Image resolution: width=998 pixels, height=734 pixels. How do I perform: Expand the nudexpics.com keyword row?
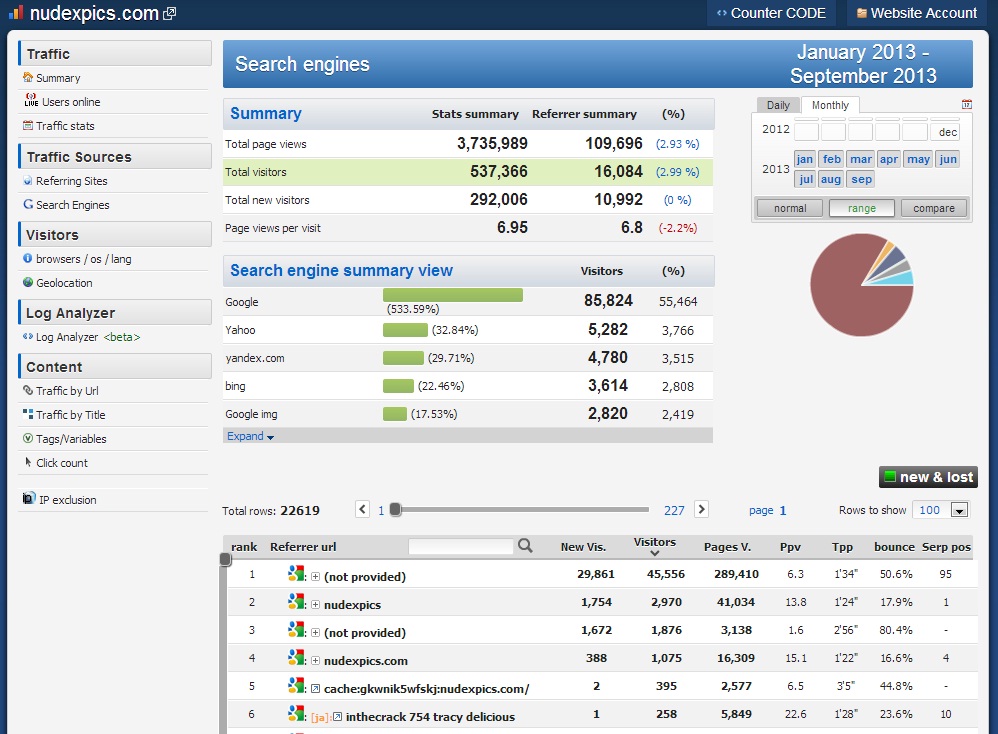(315, 661)
